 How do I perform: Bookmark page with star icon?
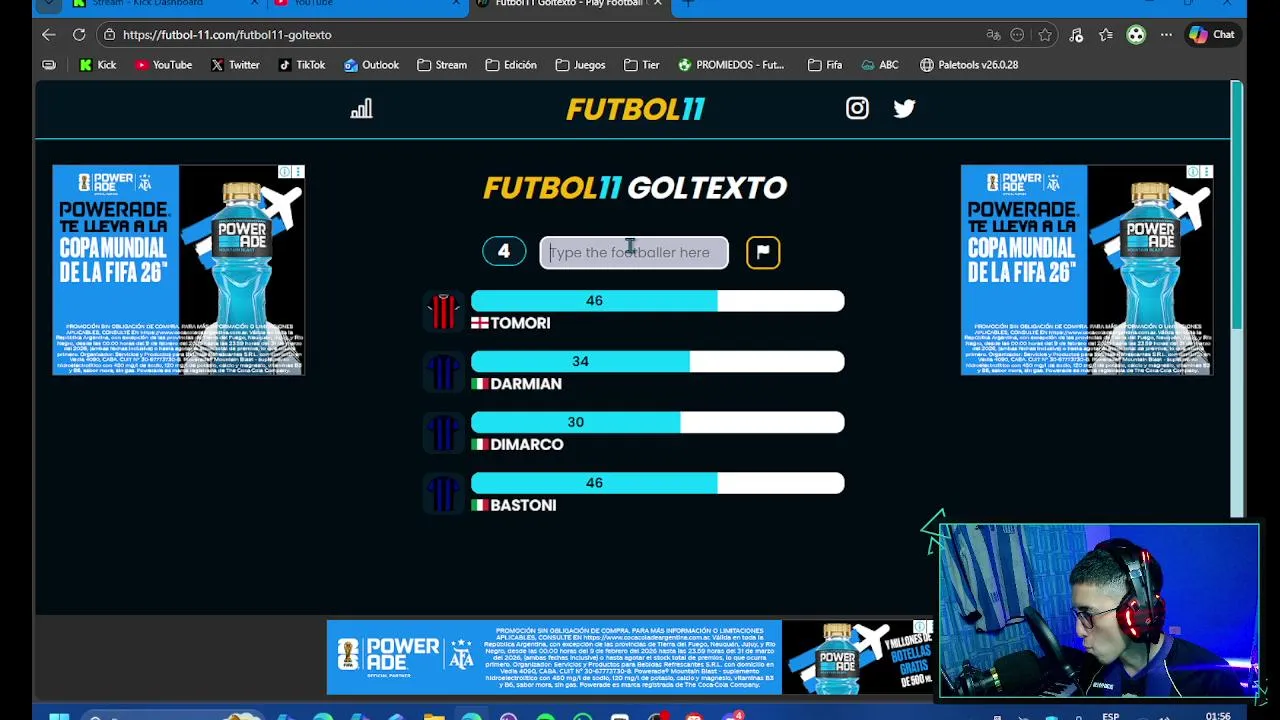pos(1045,35)
